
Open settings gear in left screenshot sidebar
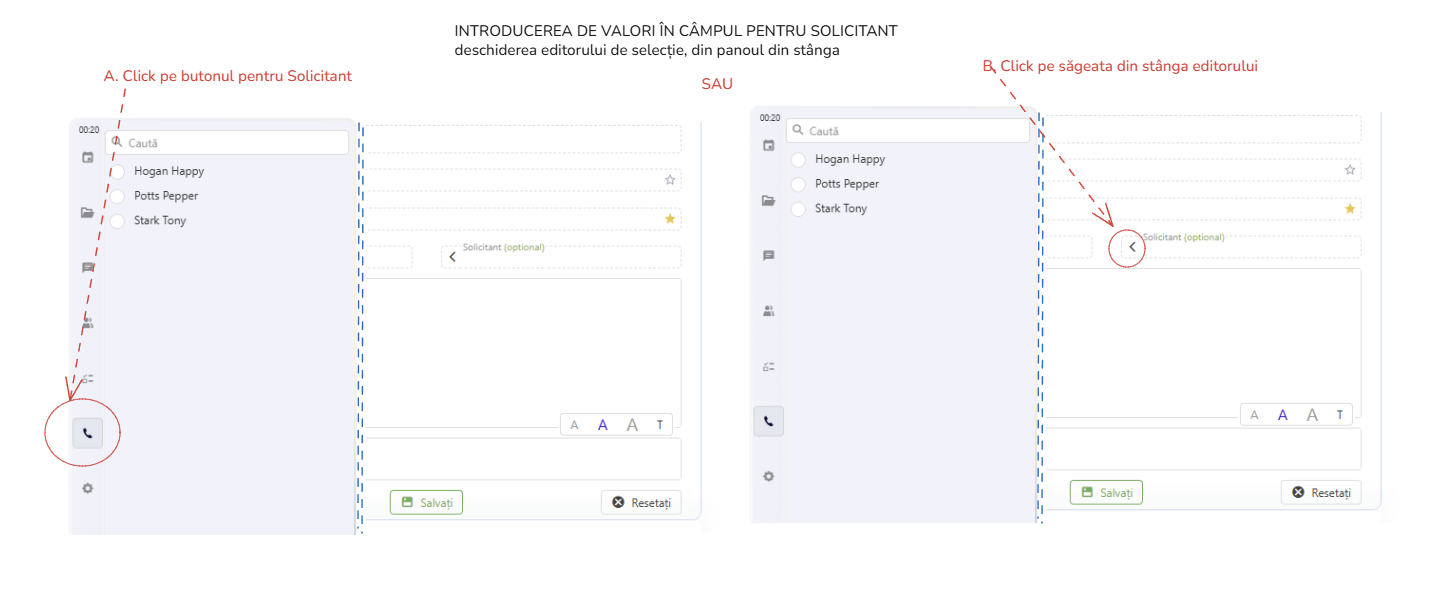(x=88, y=488)
